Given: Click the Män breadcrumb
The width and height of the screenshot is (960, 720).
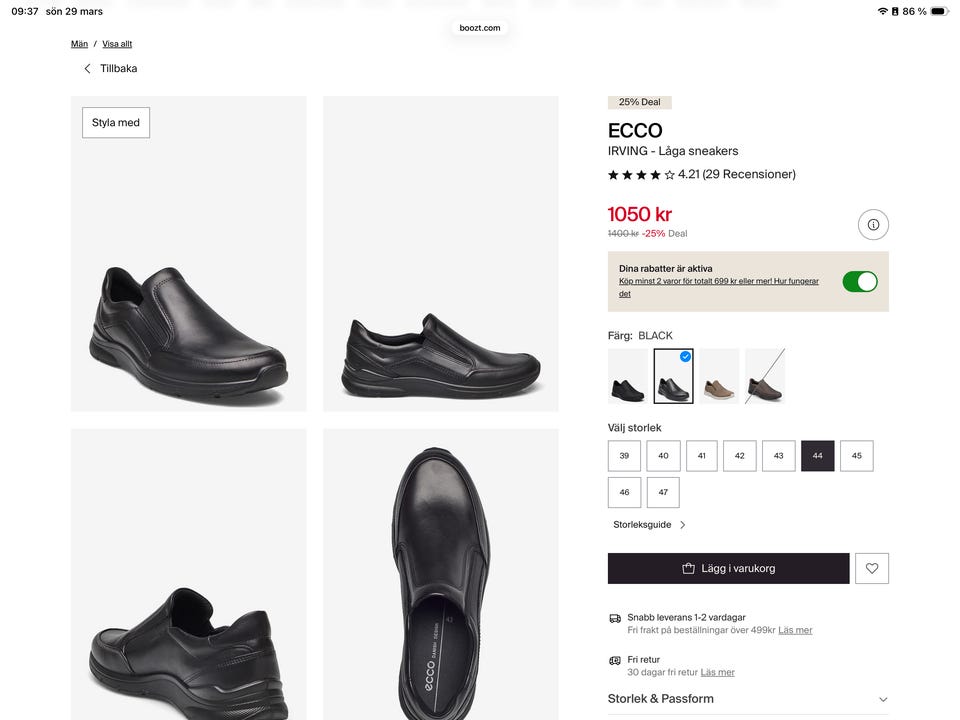Looking at the screenshot, I should (79, 44).
